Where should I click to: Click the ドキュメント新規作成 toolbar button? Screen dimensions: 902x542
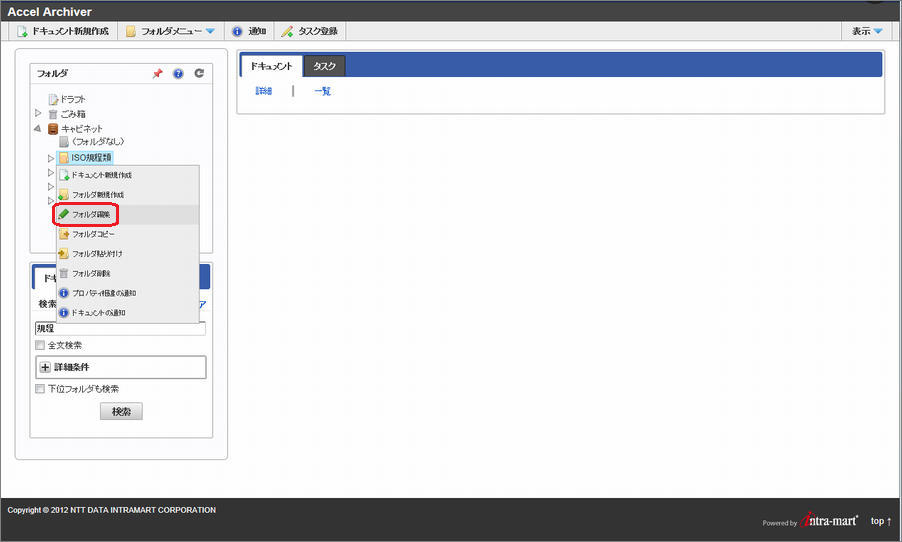click(63, 31)
